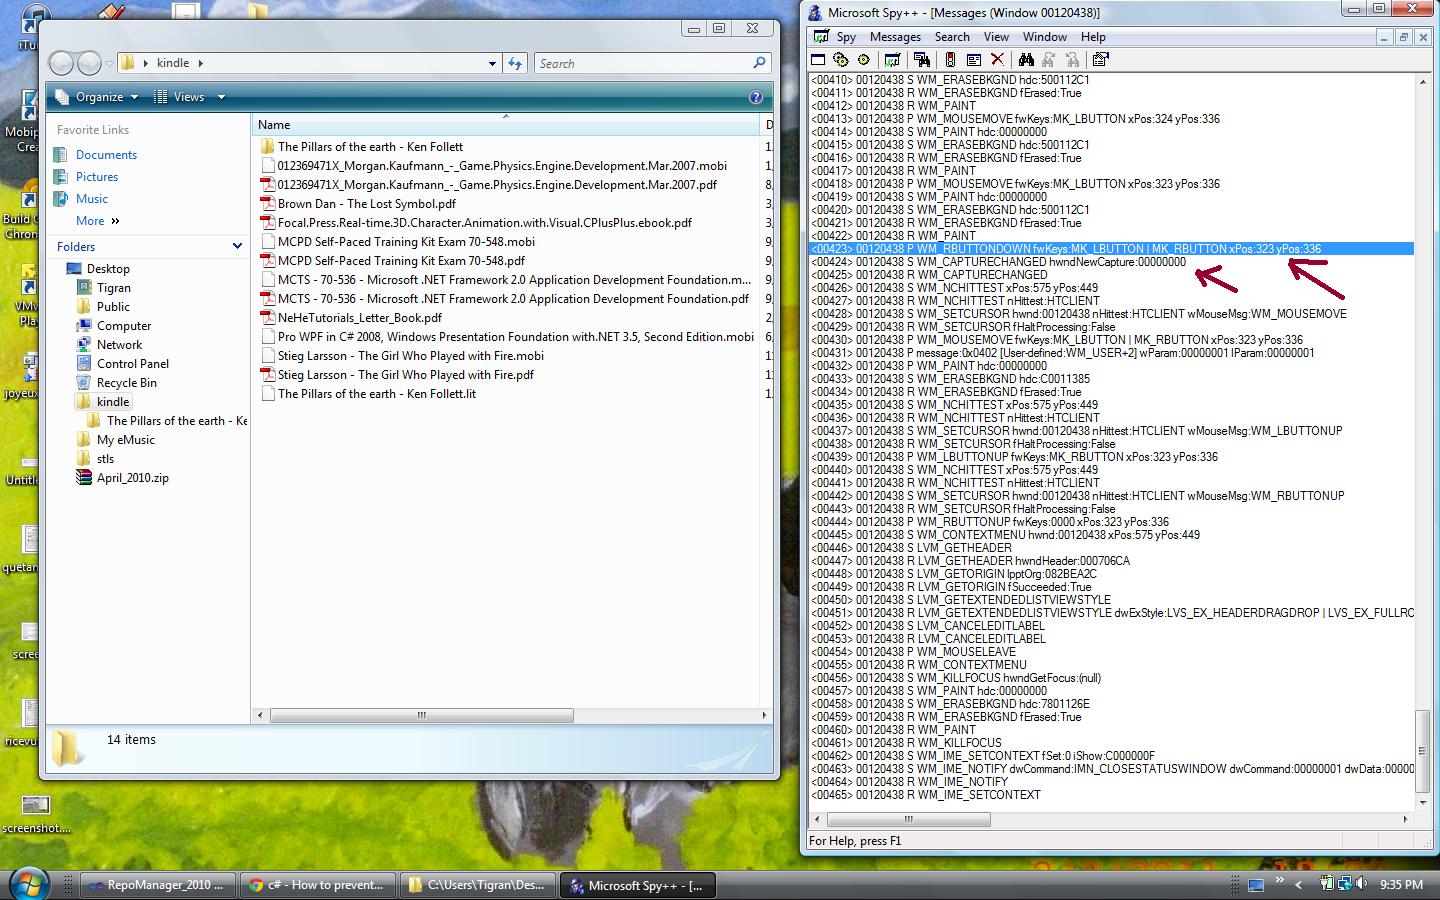
Task: Select Control Panel in folder tree
Action: [x=133, y=364]
